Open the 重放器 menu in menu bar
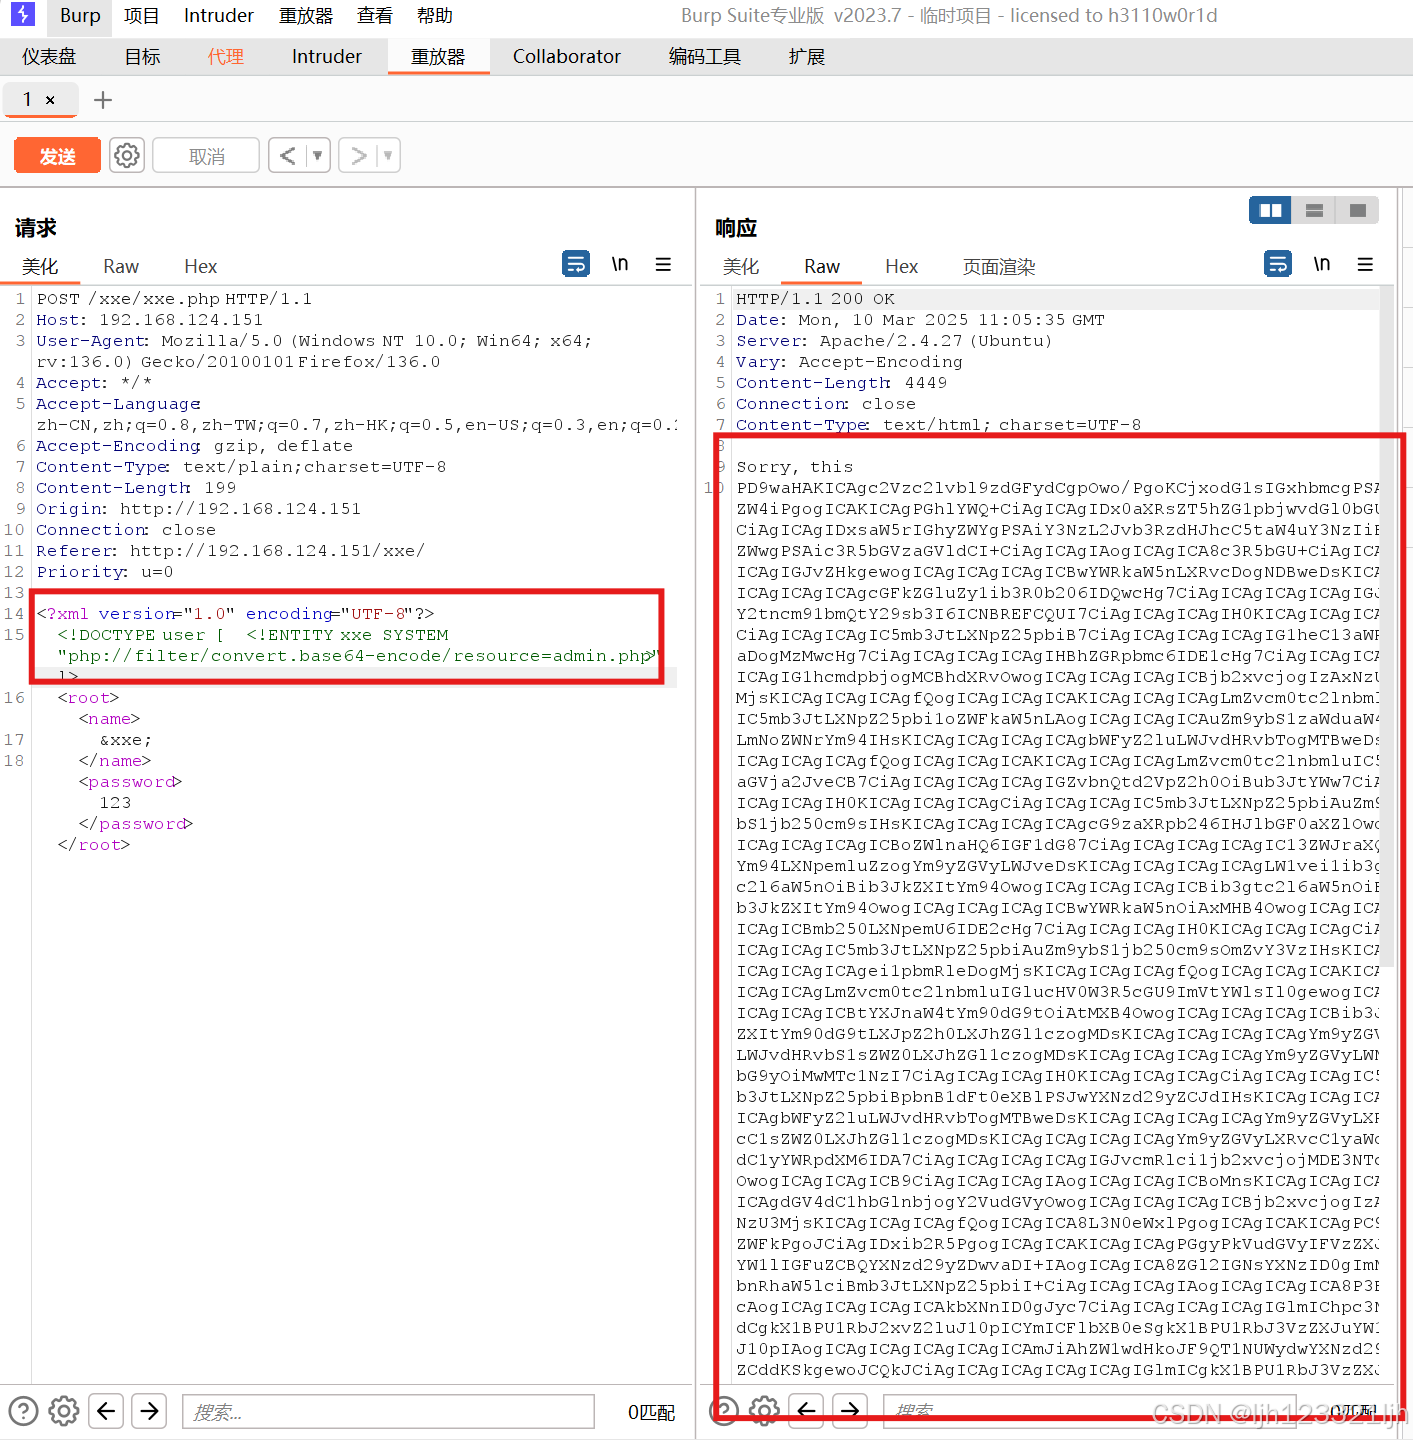1413x1440 pixels. point(306,16)
